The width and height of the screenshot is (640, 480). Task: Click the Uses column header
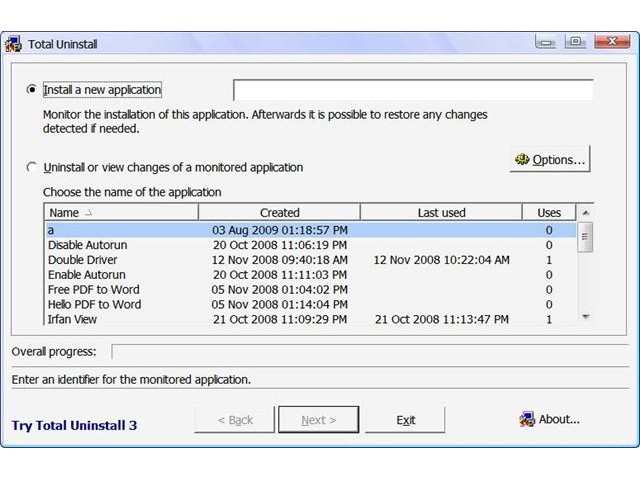(x=549, y=213)
